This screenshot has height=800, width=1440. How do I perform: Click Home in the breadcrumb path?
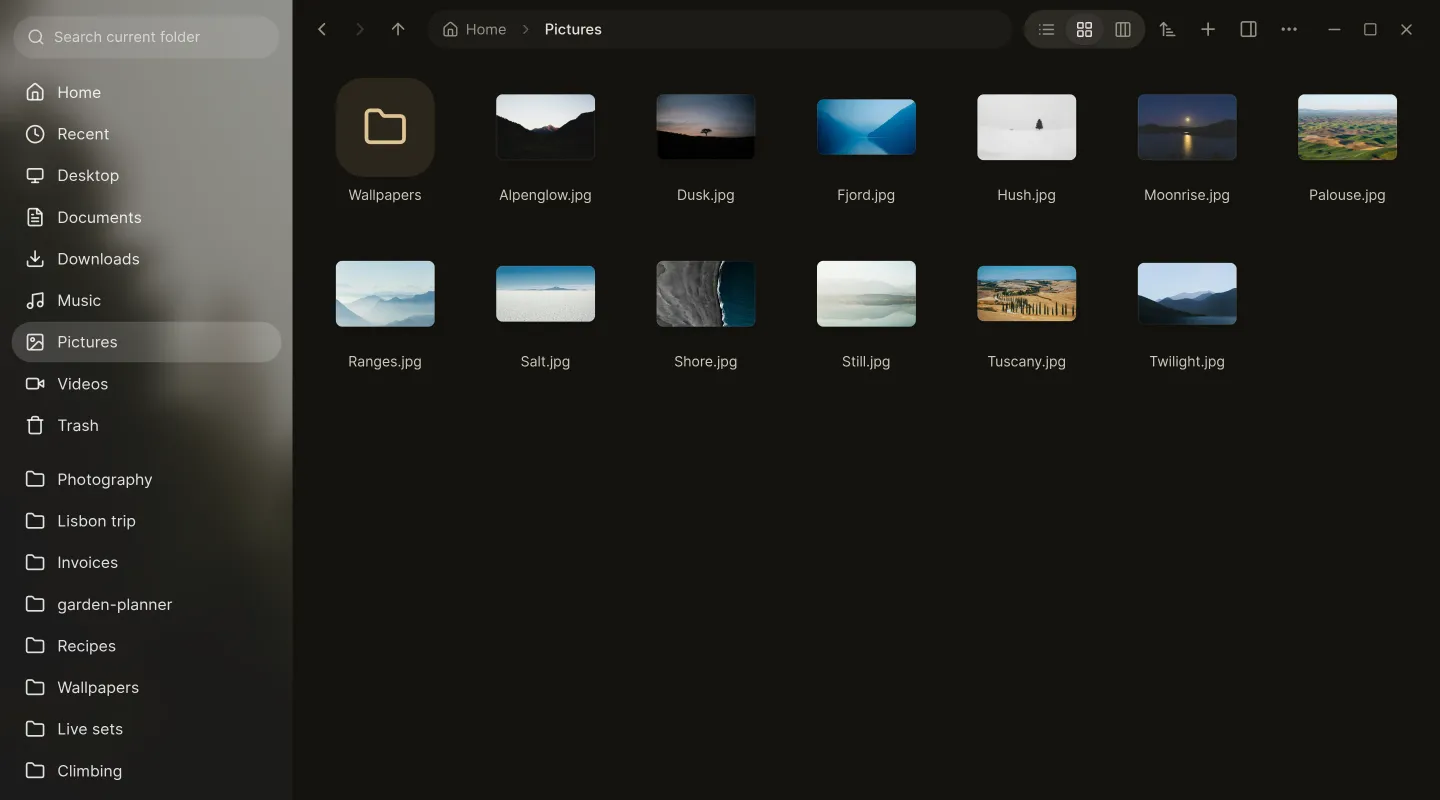(475, 30)
